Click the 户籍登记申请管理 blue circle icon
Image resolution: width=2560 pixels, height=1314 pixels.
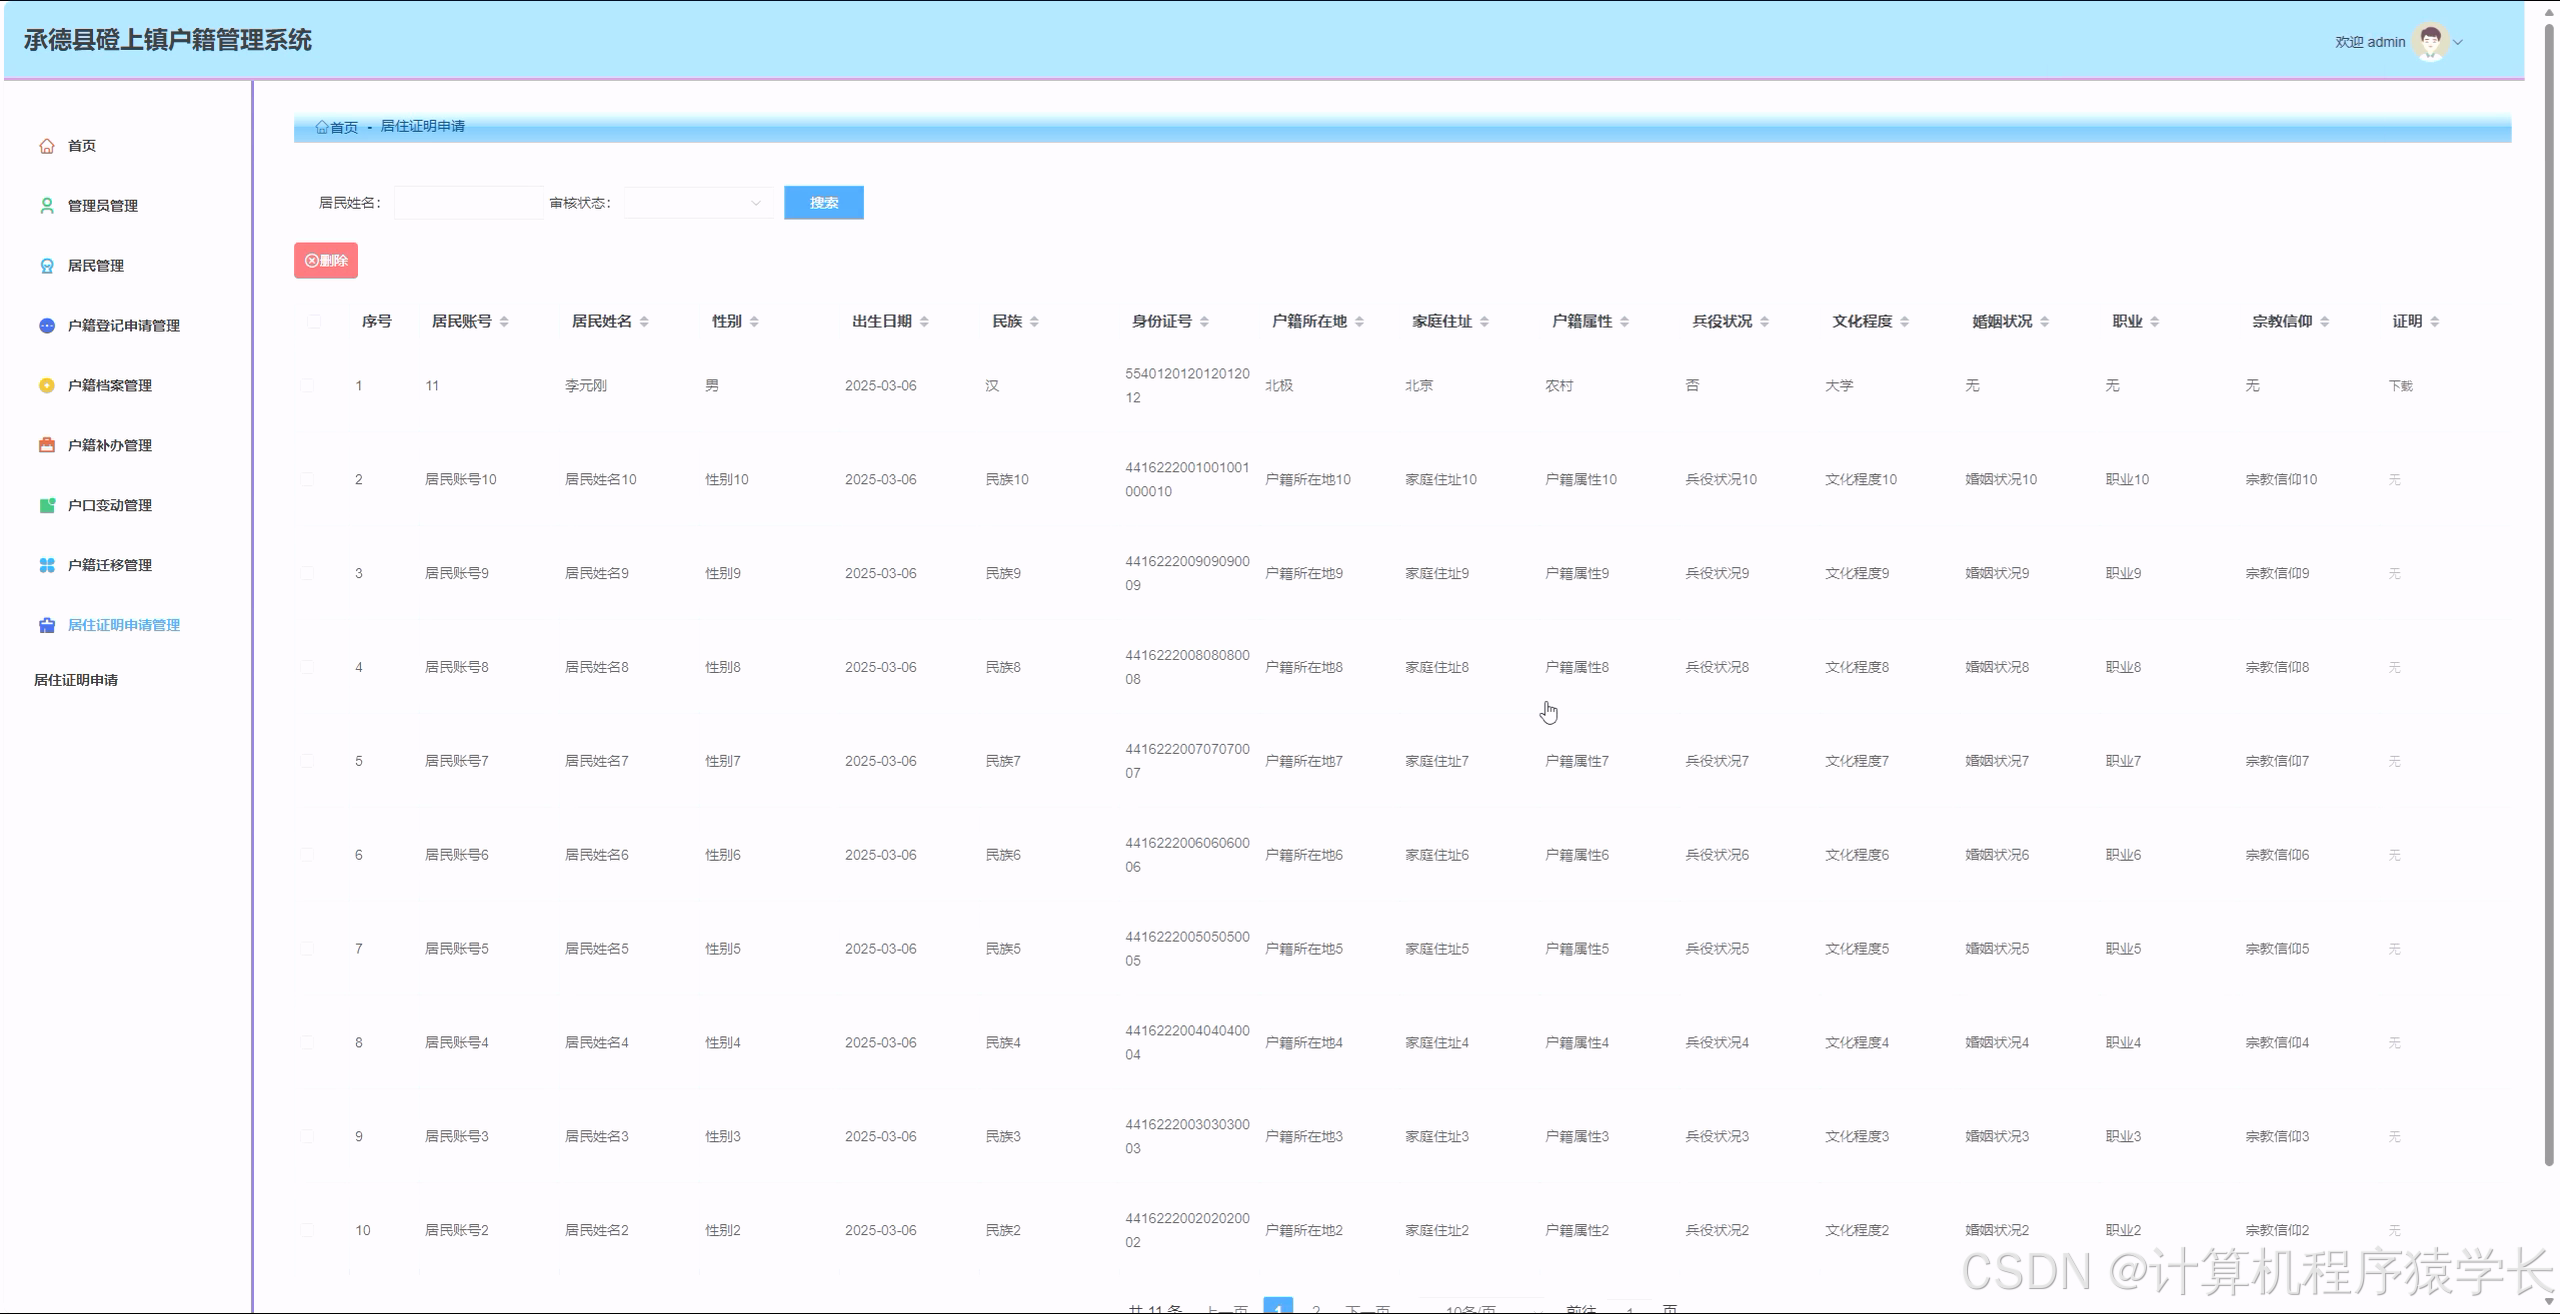point(46,326)
